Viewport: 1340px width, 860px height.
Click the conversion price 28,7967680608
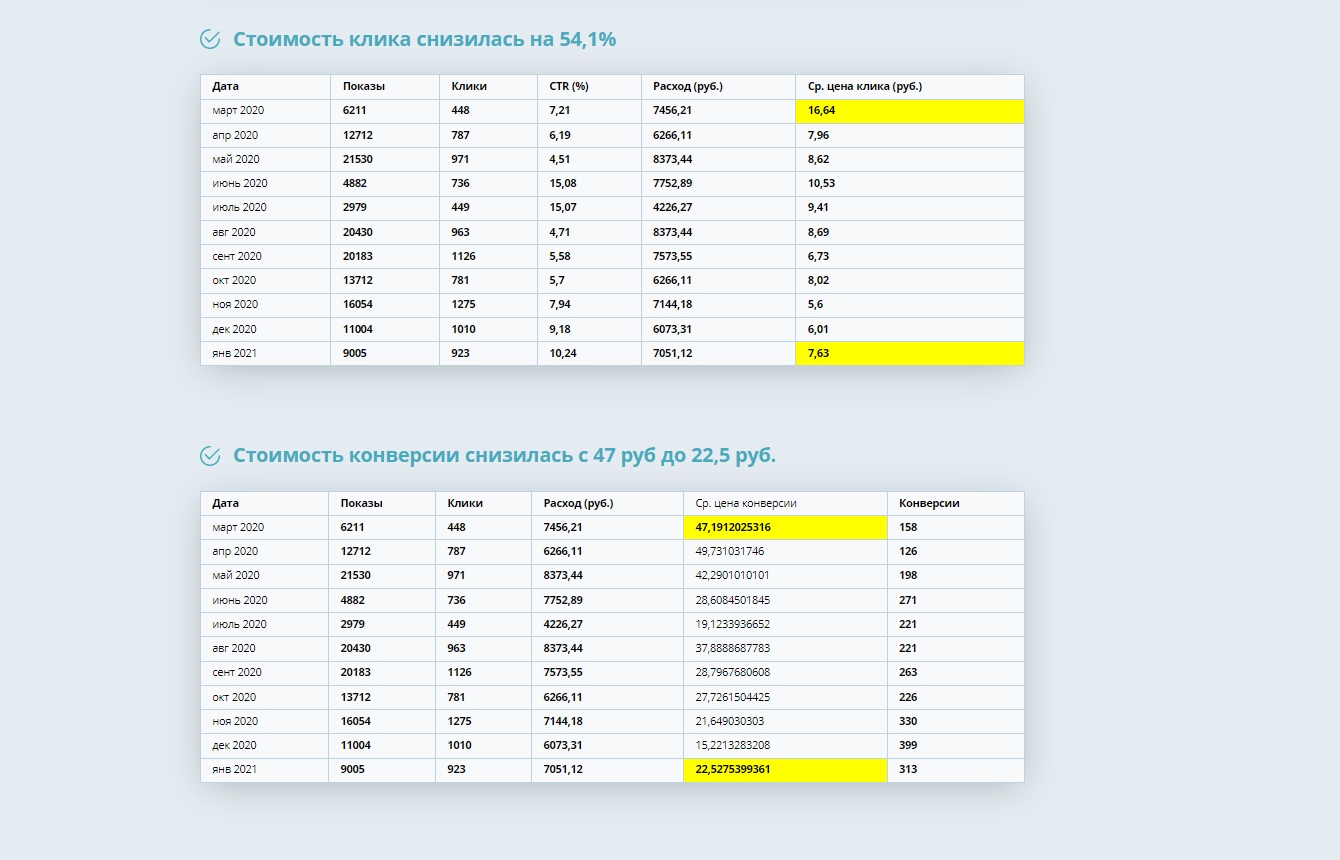pos(733,672)
